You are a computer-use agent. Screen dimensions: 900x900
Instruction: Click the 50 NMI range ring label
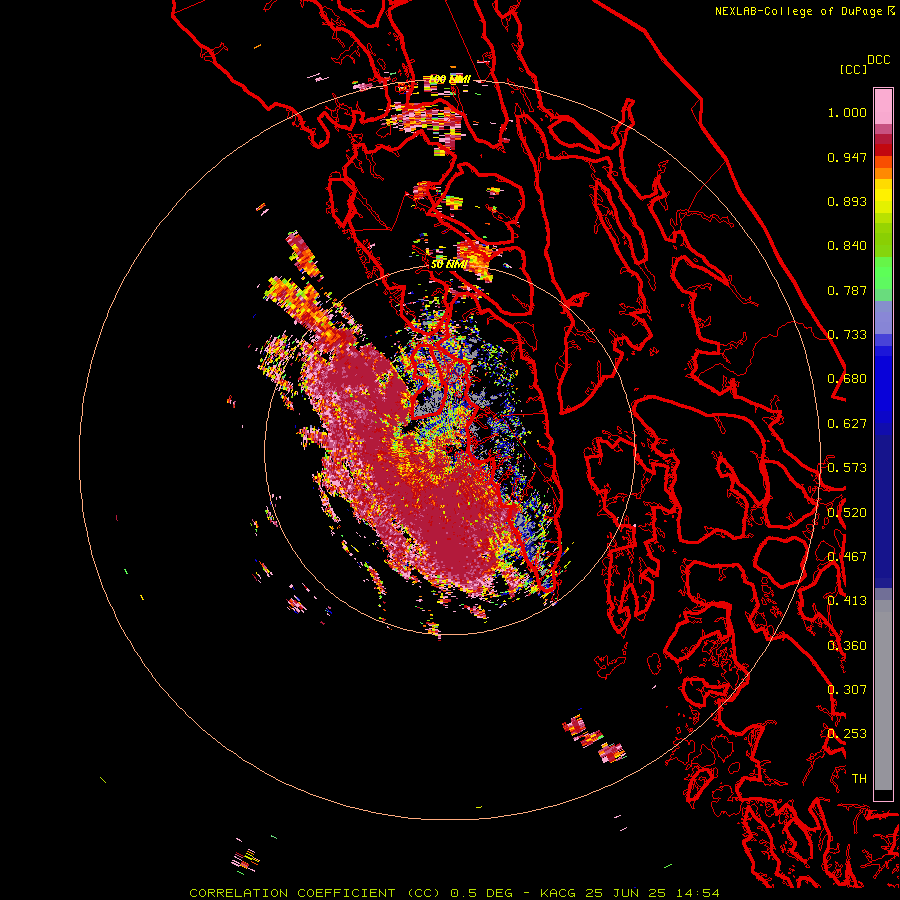pyautogui.click(x=449, y=264)
